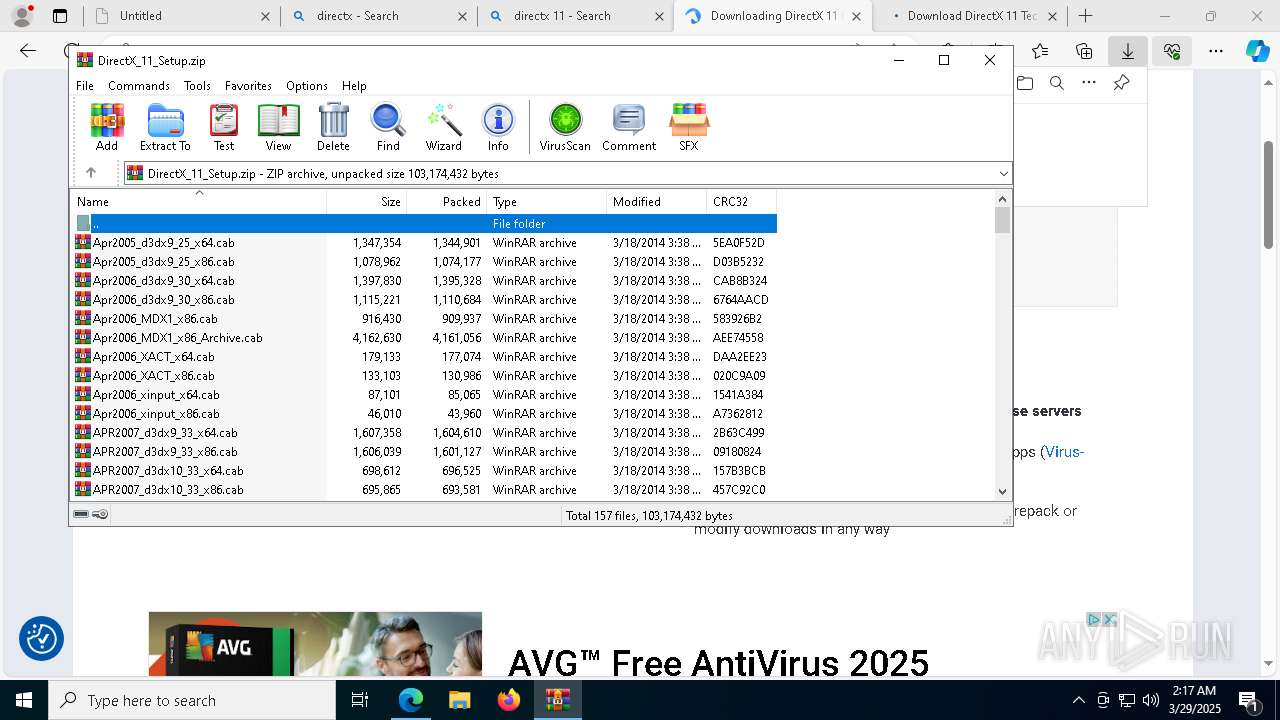1280x720 pixels.
Task: Click the Delete trash can icon
Action: (333, 127)
